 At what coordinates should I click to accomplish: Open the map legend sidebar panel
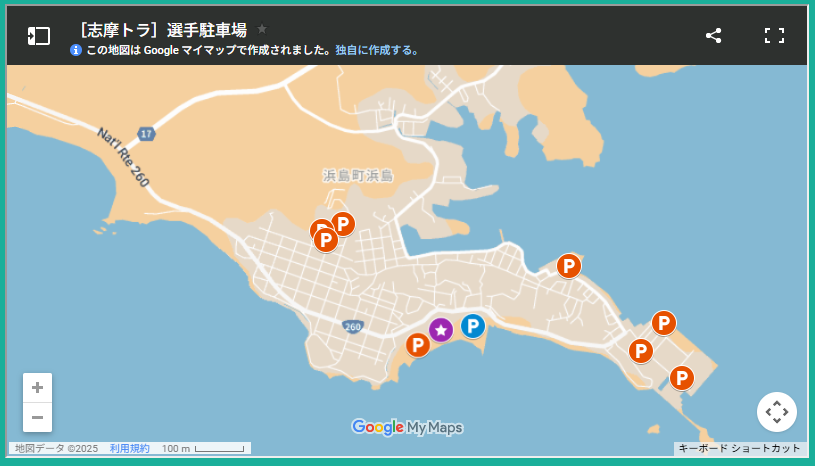pyautogui.click(x=38, y=36)
